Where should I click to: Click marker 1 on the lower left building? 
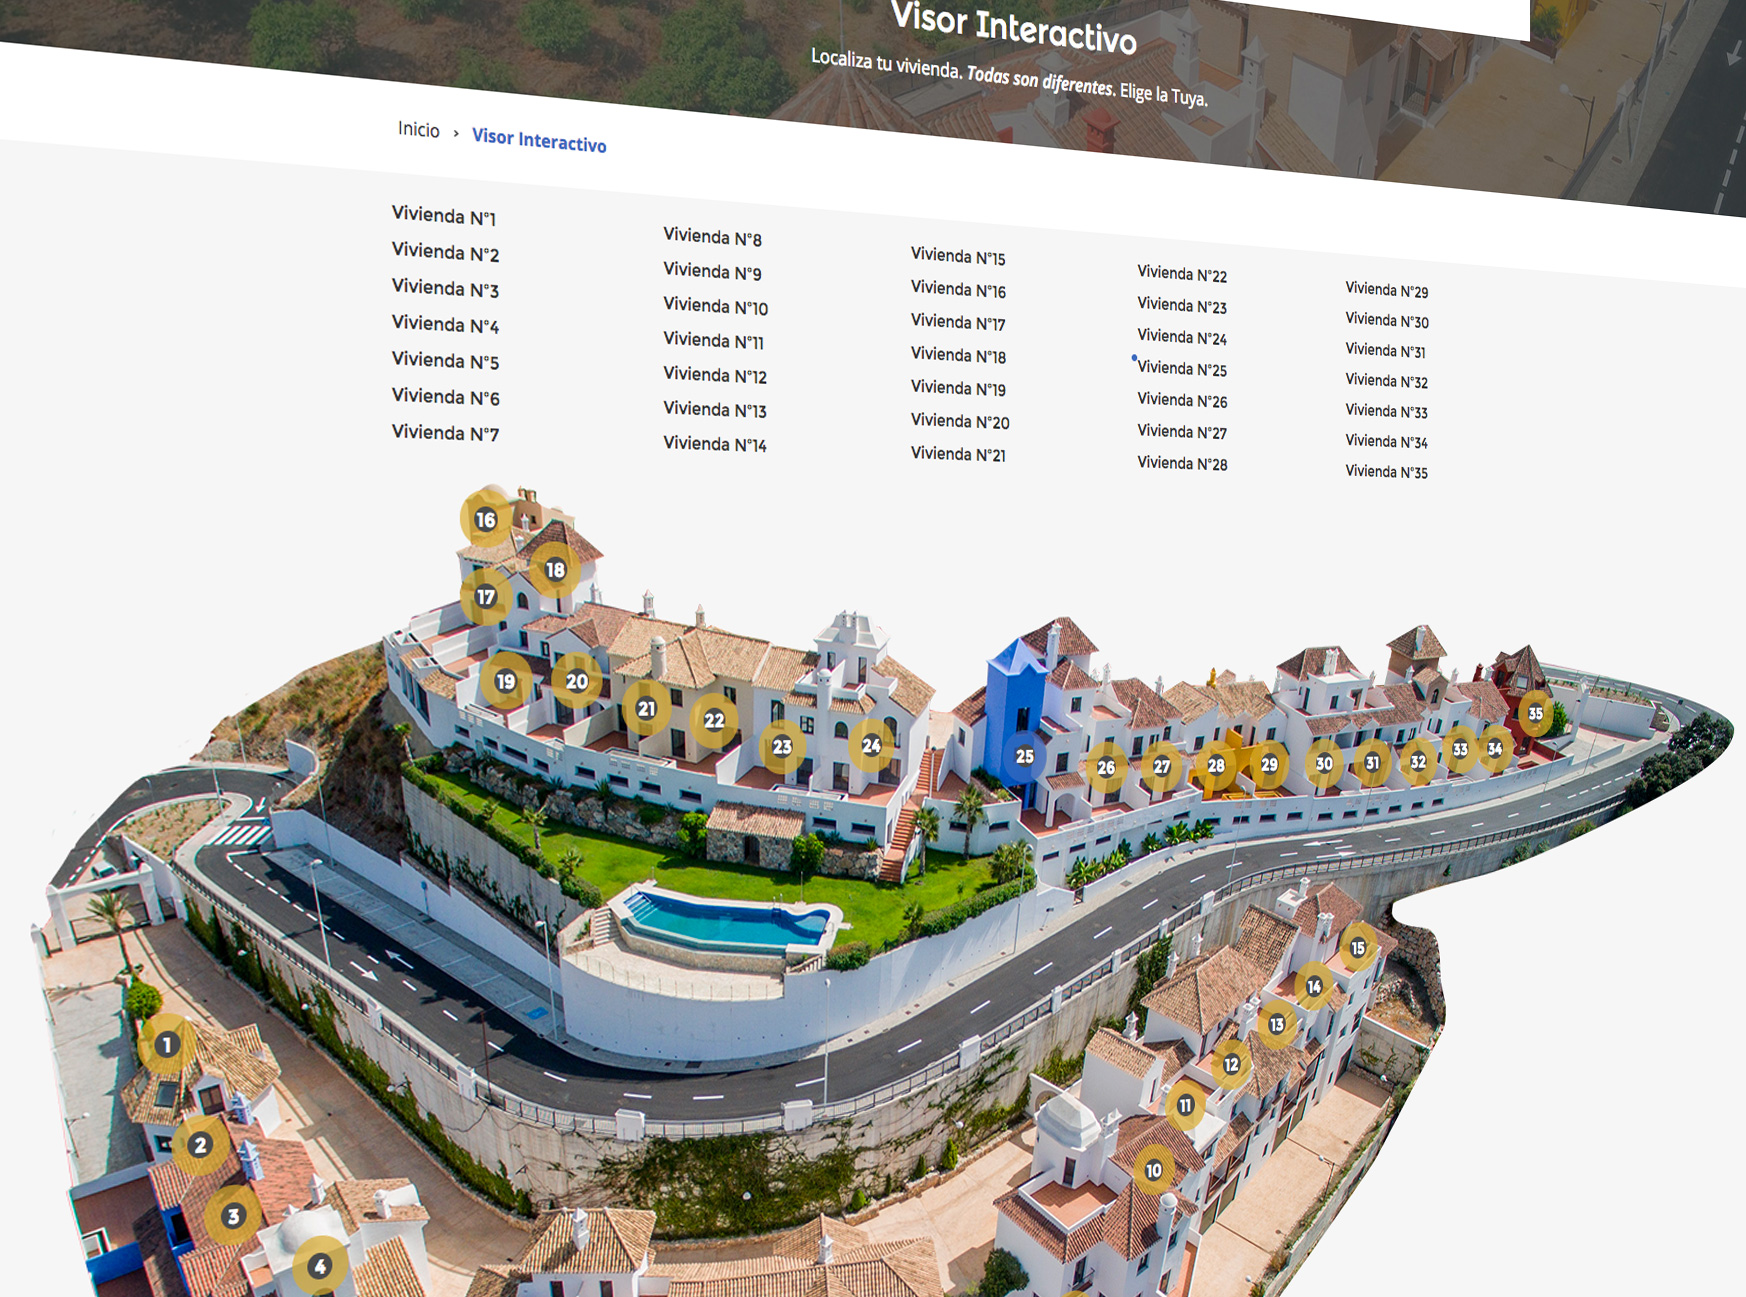[166, 1043]
